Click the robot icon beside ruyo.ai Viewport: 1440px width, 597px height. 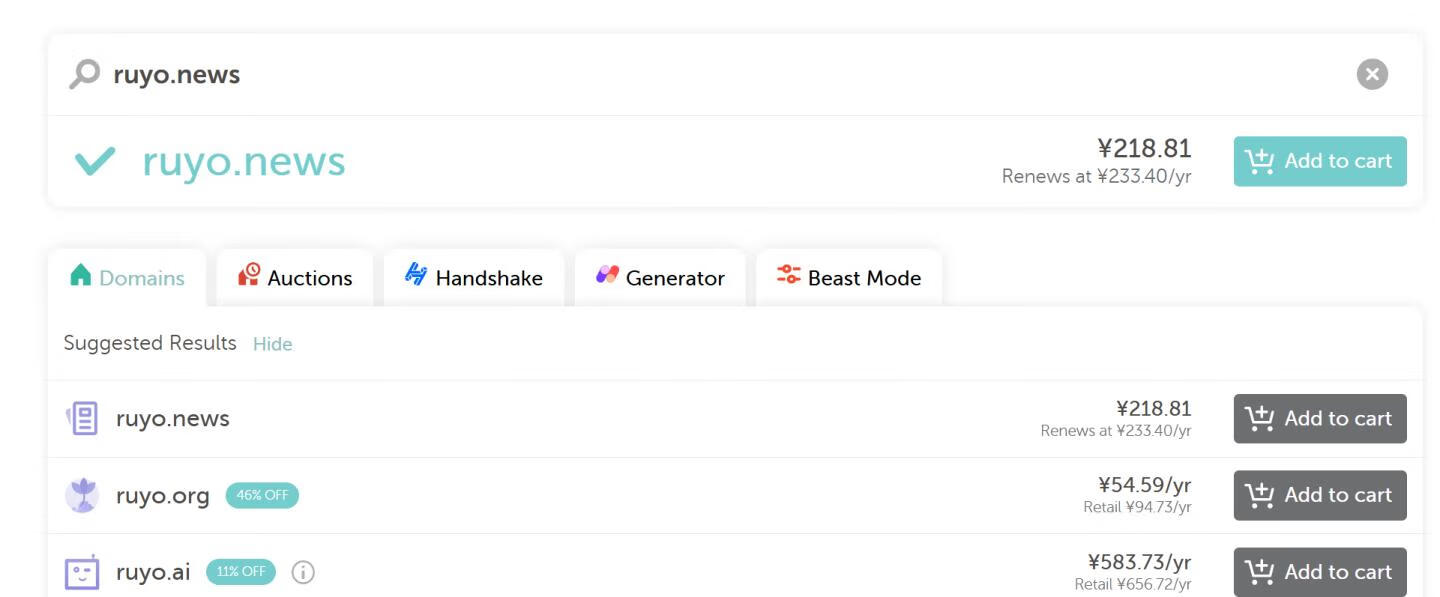tap(82, 572)
